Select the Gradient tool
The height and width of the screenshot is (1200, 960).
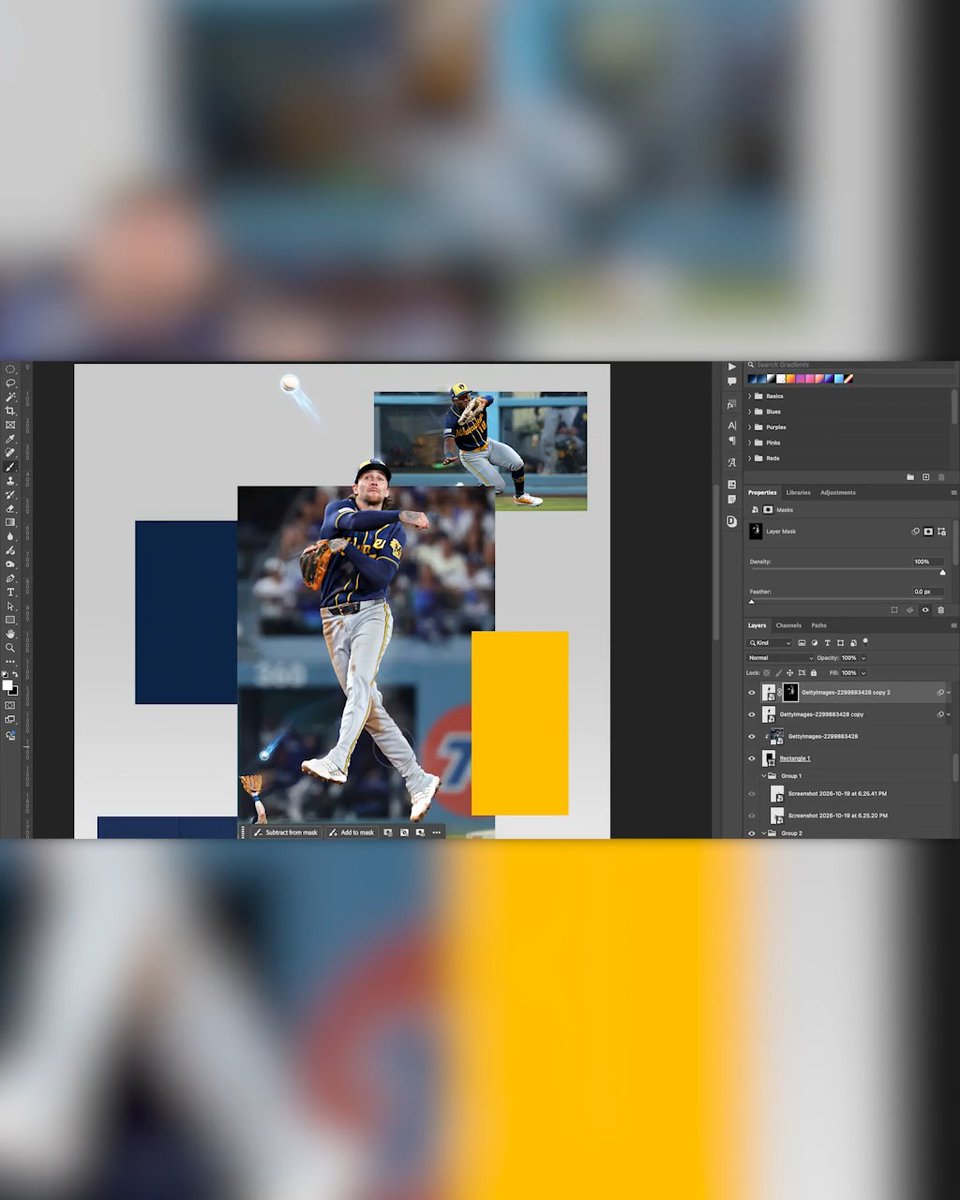point(10,522)
